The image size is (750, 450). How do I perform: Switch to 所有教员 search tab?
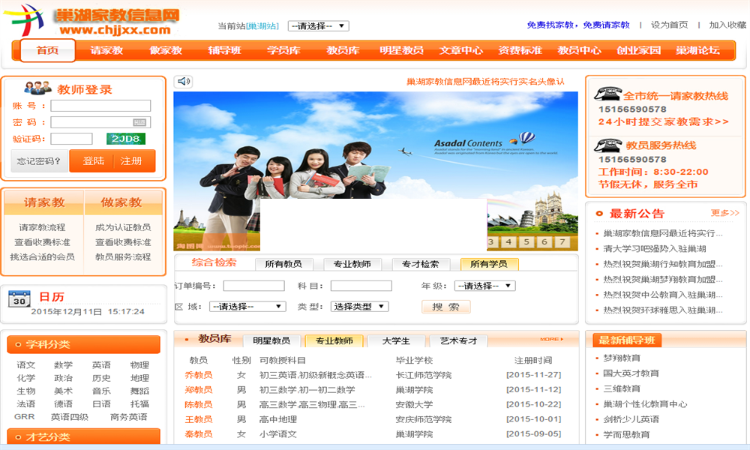pos(284,264)
